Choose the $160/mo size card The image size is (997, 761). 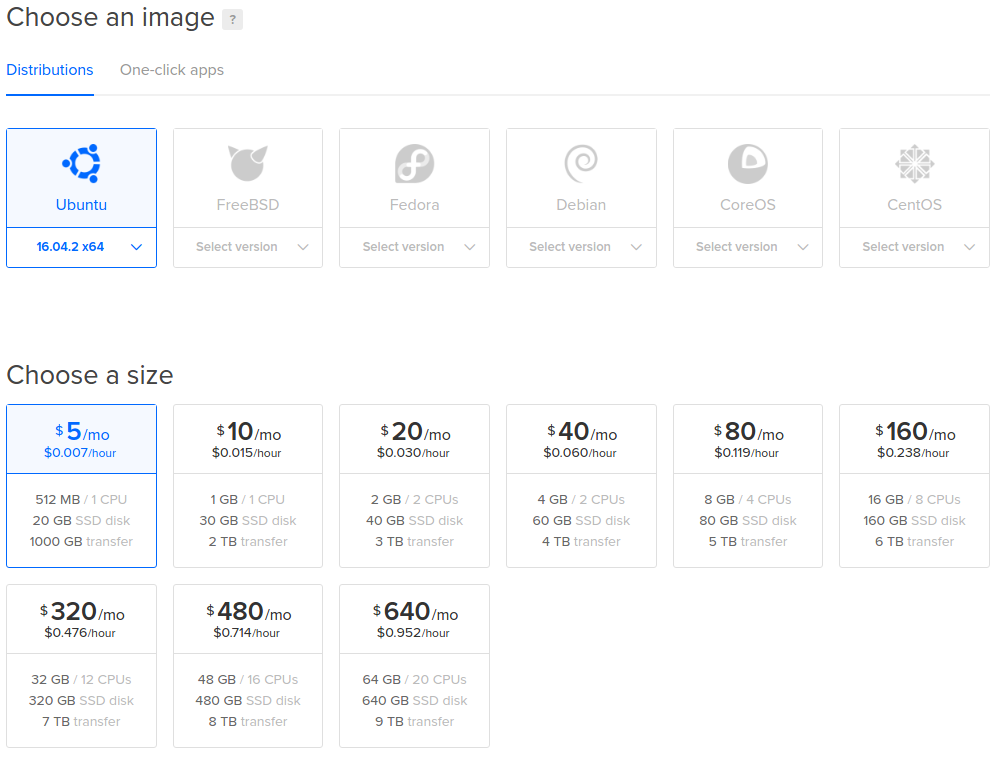pyautogui.click(x=914, y=485)
